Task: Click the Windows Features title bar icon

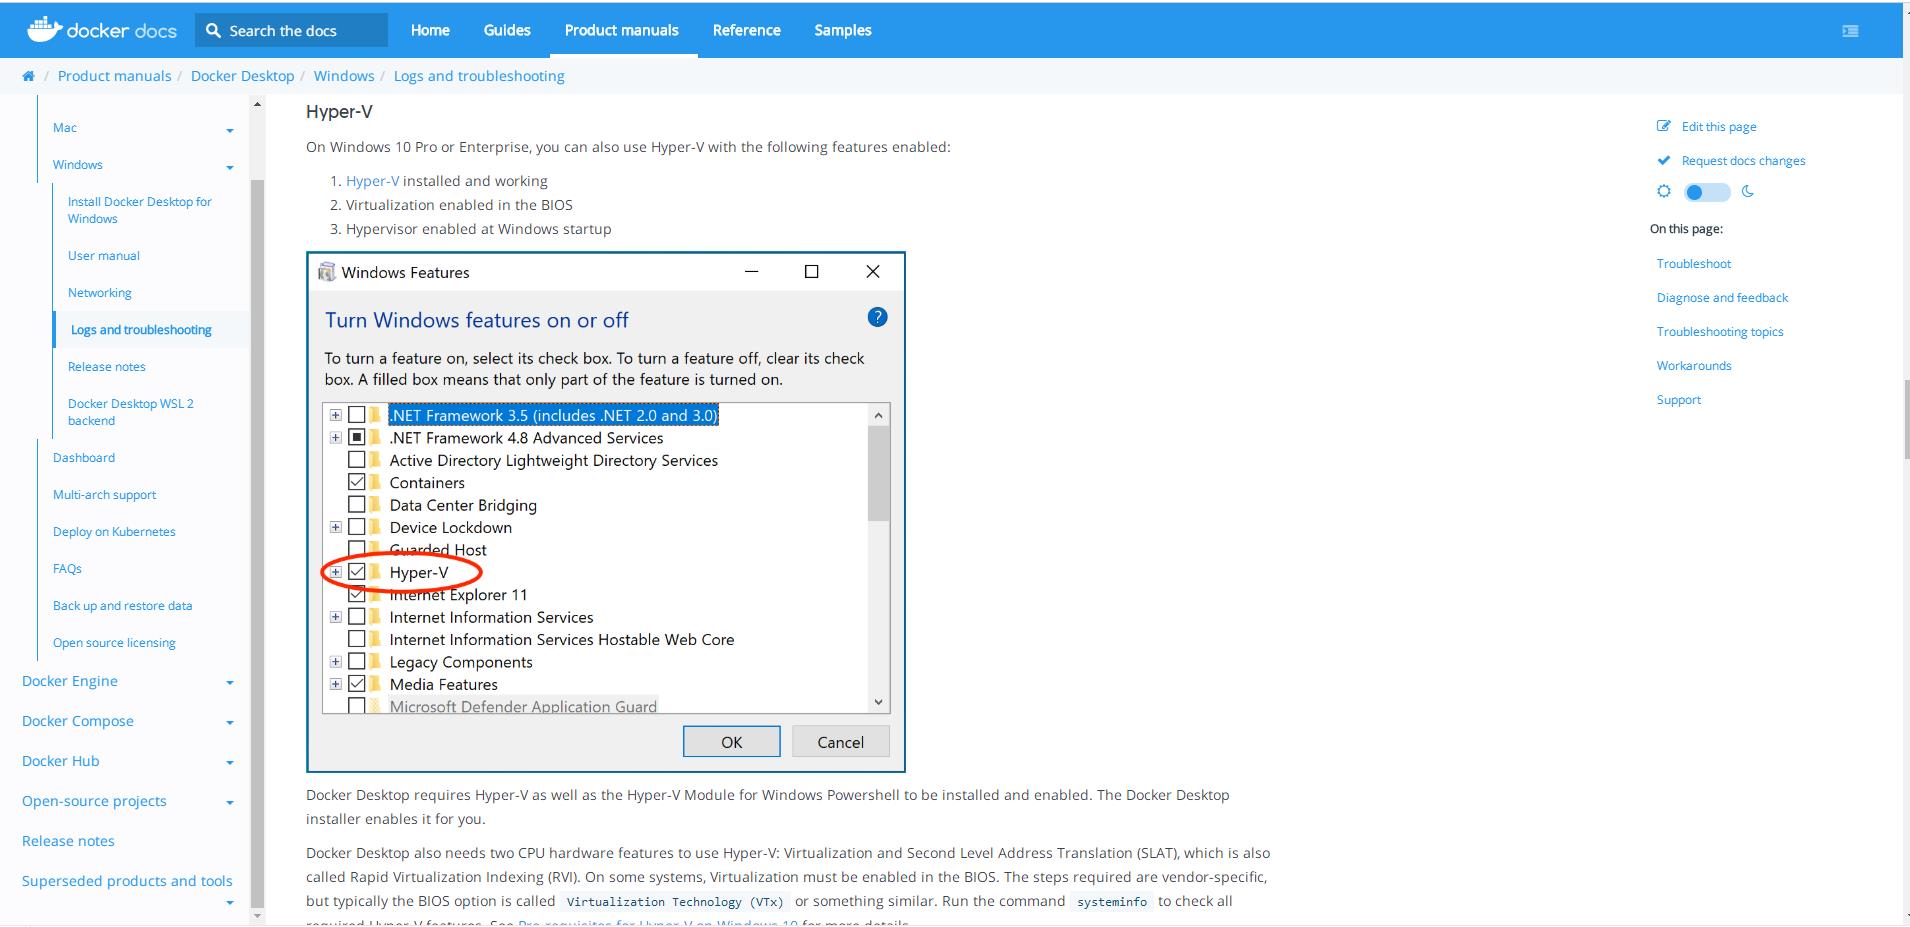Action: click(x=326, y=272)
